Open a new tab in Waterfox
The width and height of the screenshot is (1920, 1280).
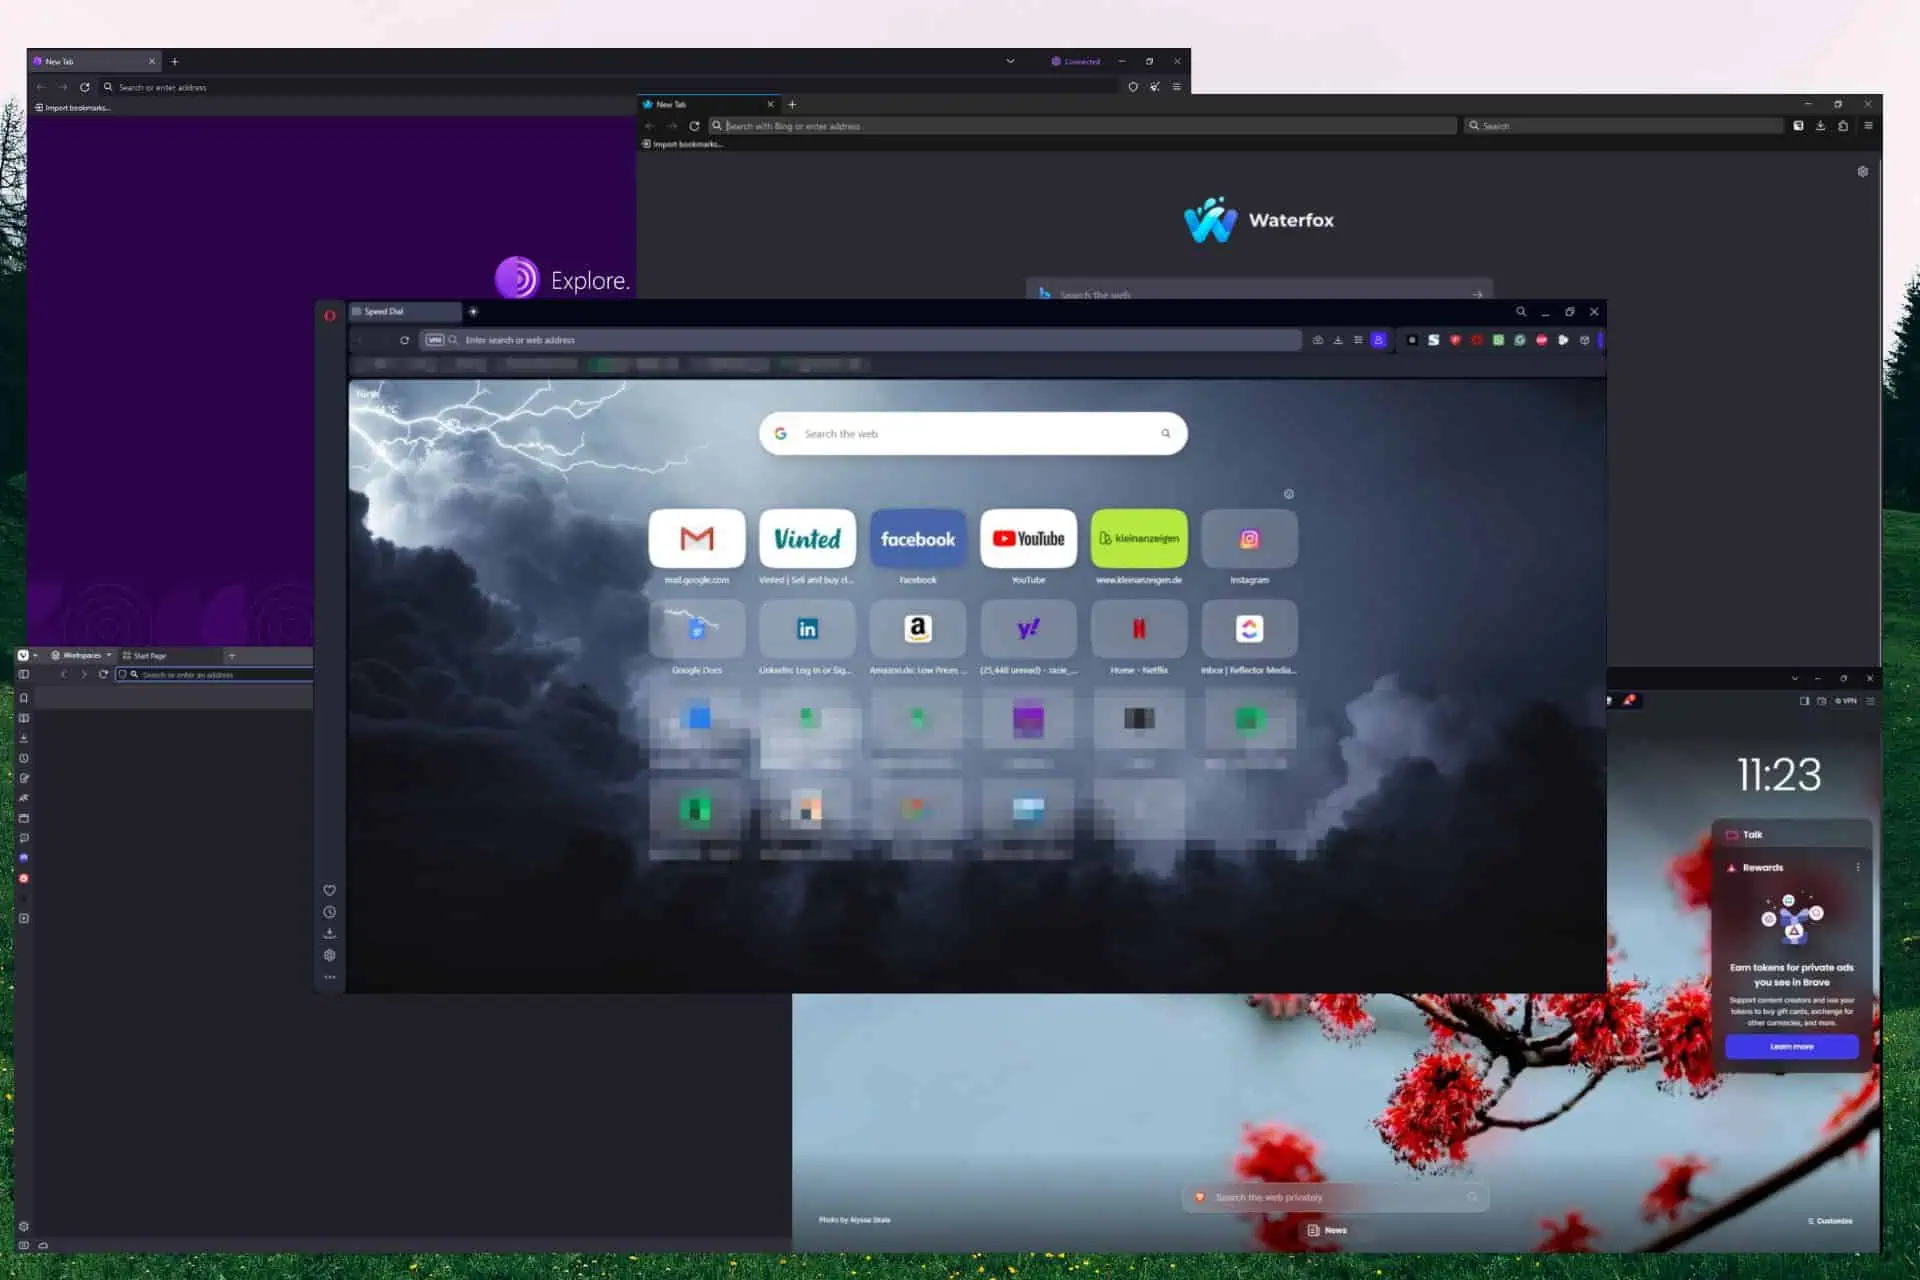coord(792,104)
